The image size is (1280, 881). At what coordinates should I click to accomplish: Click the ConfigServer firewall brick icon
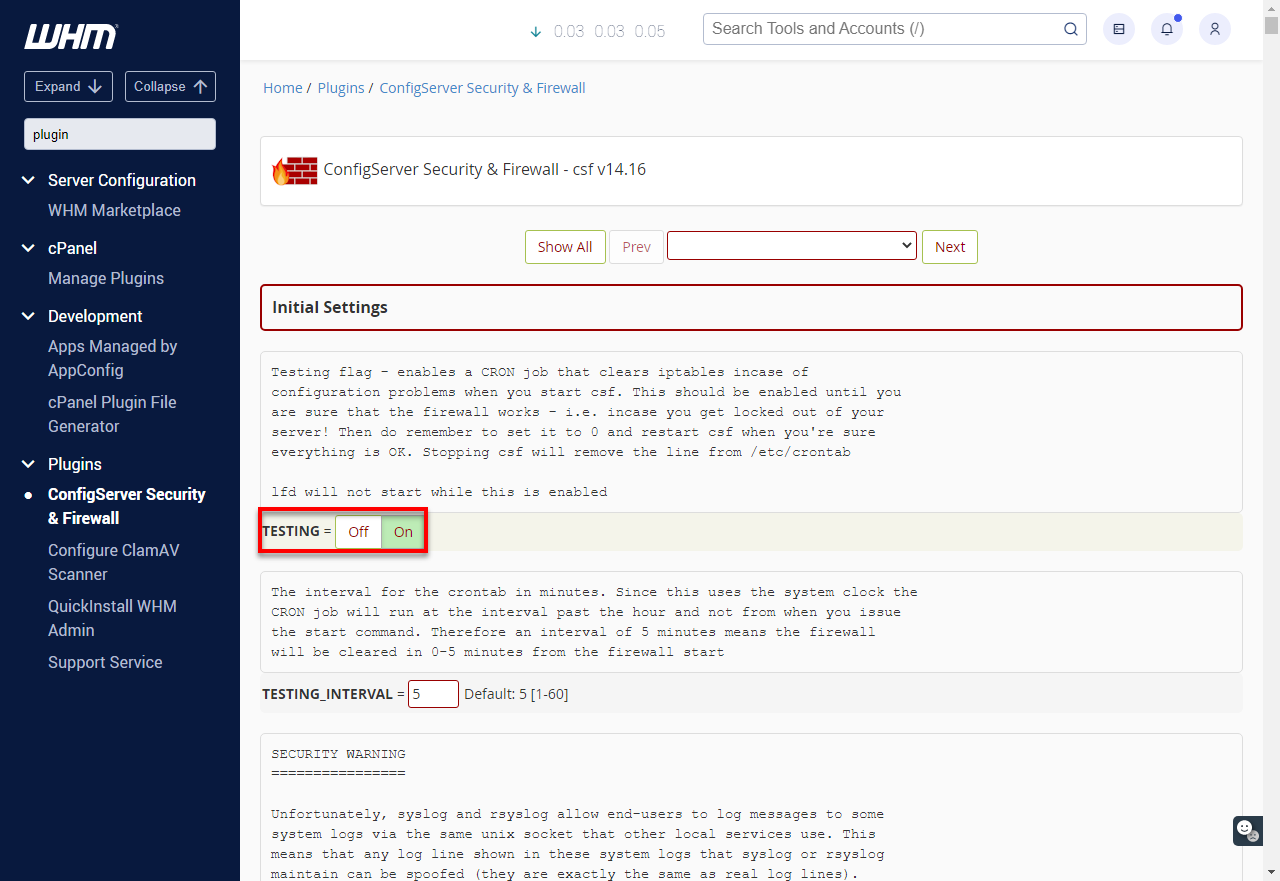293,170
